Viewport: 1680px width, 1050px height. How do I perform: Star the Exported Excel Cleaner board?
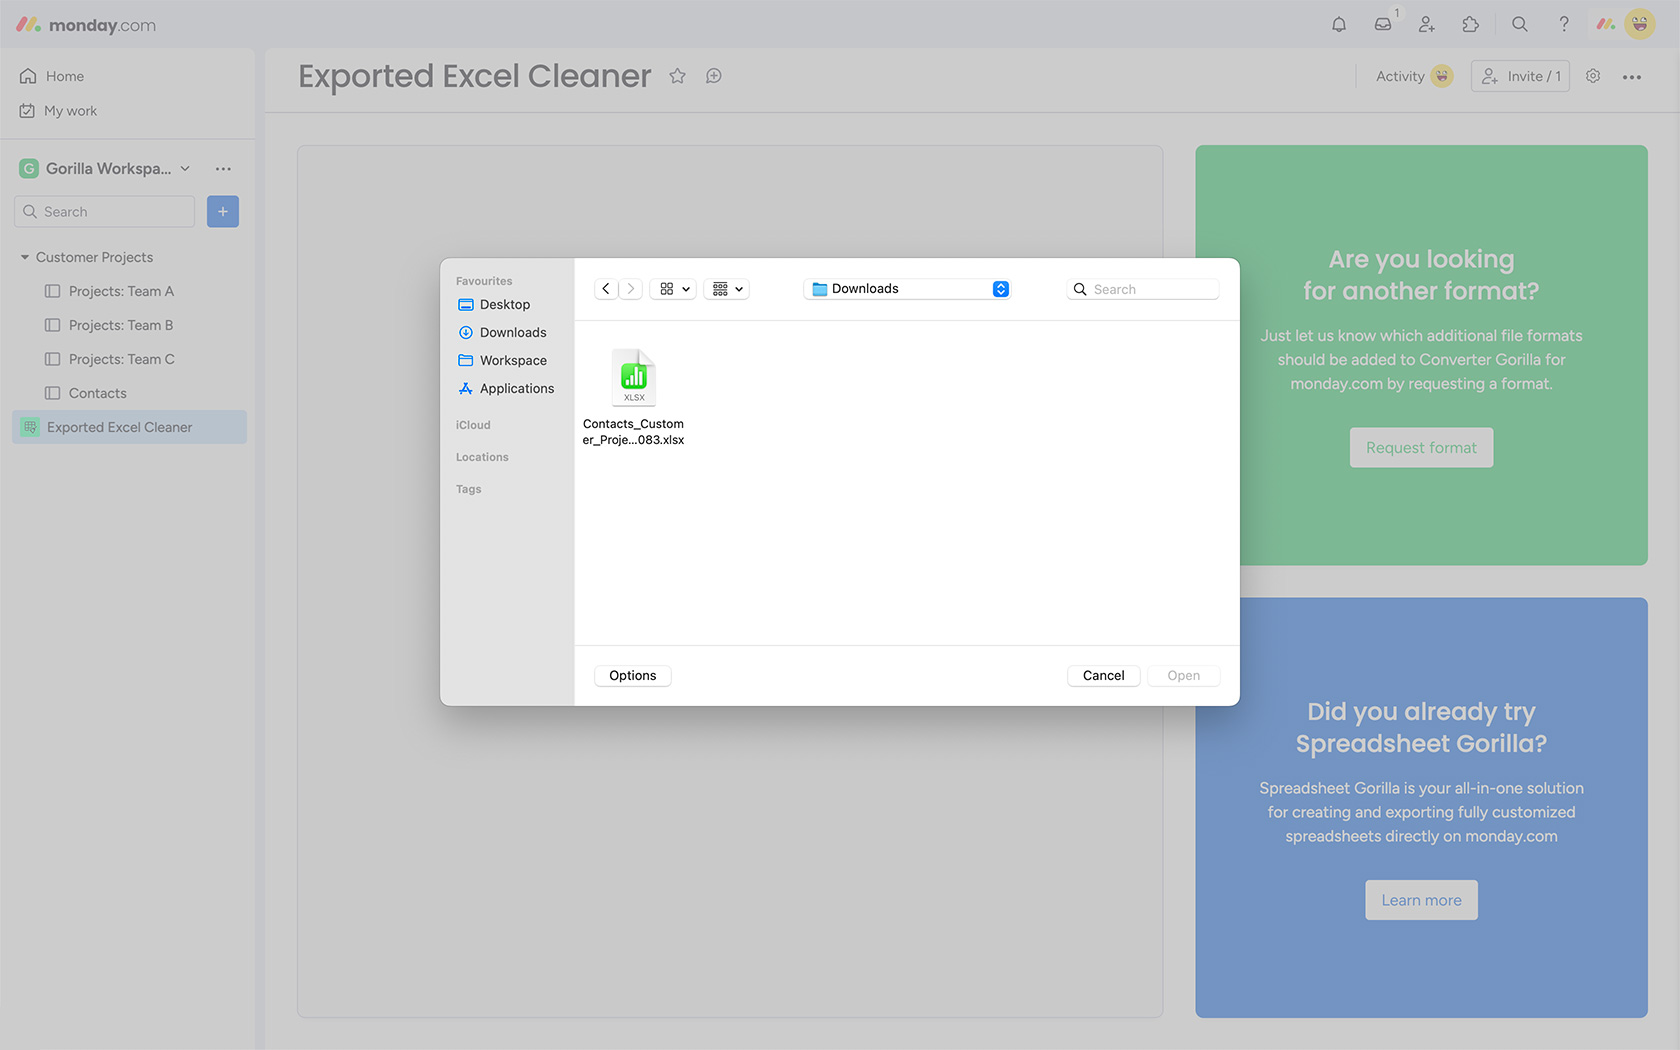click(678, 76)
